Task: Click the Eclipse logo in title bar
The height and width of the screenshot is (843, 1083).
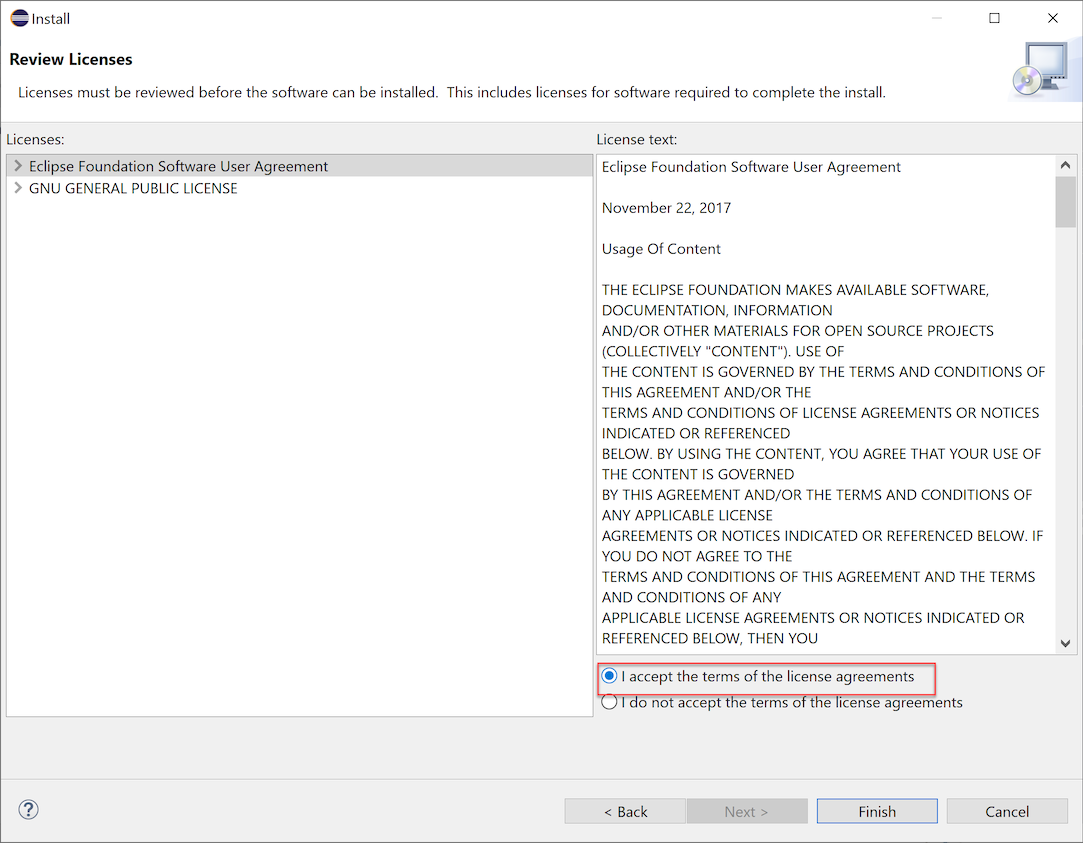Action: click(x=19, y=18)
